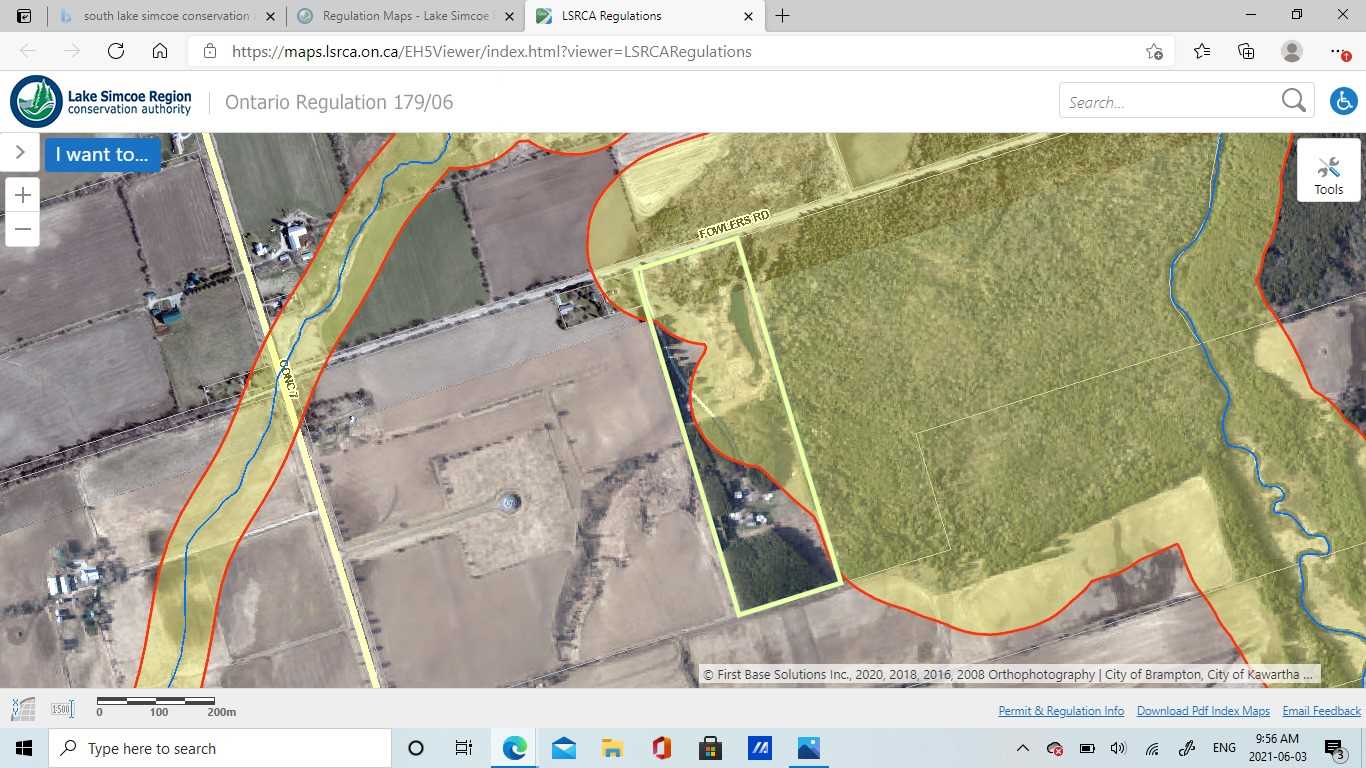Open the Email Feedback link
Screen dimensions: 1366x768
click(x=1321, y=711)
